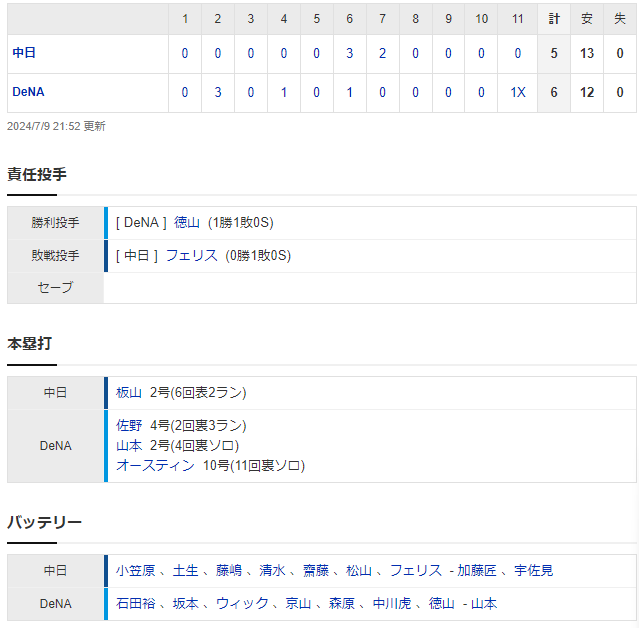This screenshot has height=628, width=639.
Task: Click DeNA 2nd inning score 3
Action: click(x=218, y=93)
